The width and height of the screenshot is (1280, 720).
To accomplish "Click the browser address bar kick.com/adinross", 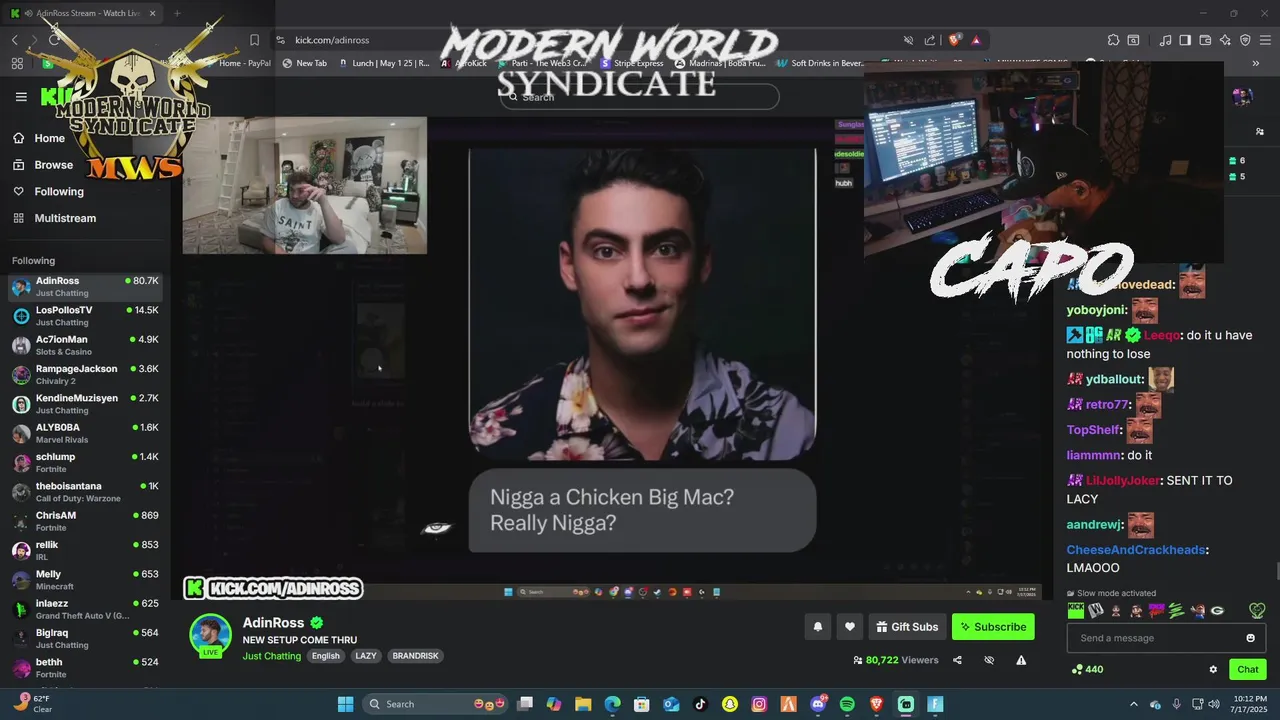I will pyautogui.click(x=332, y=40).
